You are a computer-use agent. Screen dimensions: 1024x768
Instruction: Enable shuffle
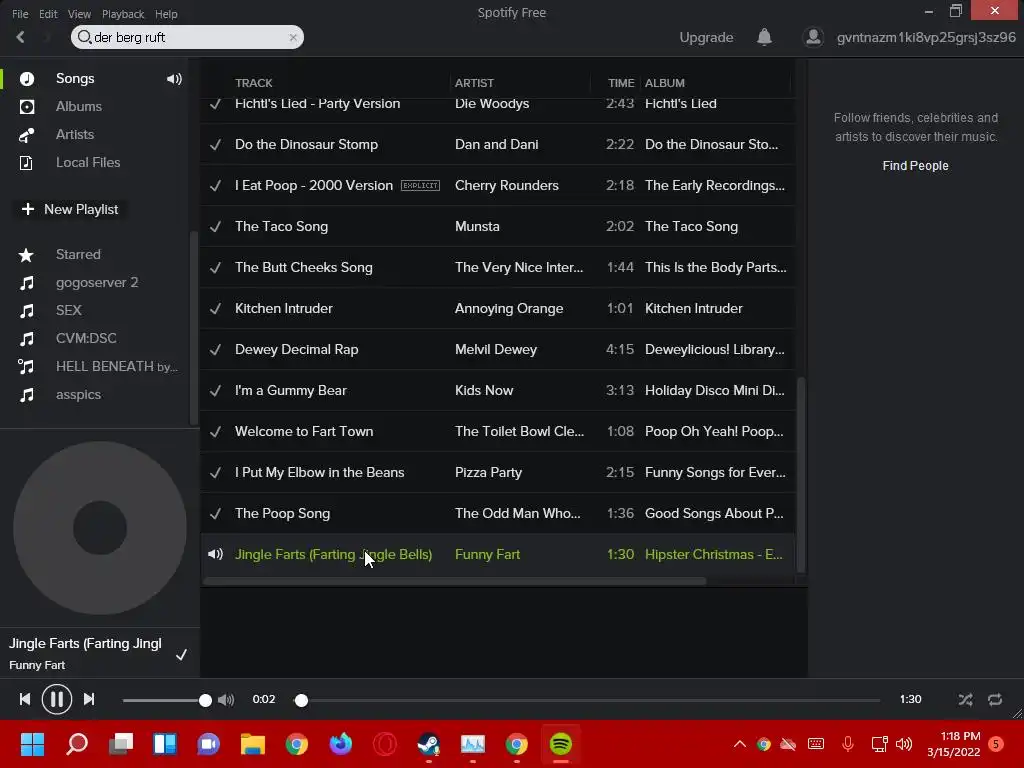(x=965, y=699)
